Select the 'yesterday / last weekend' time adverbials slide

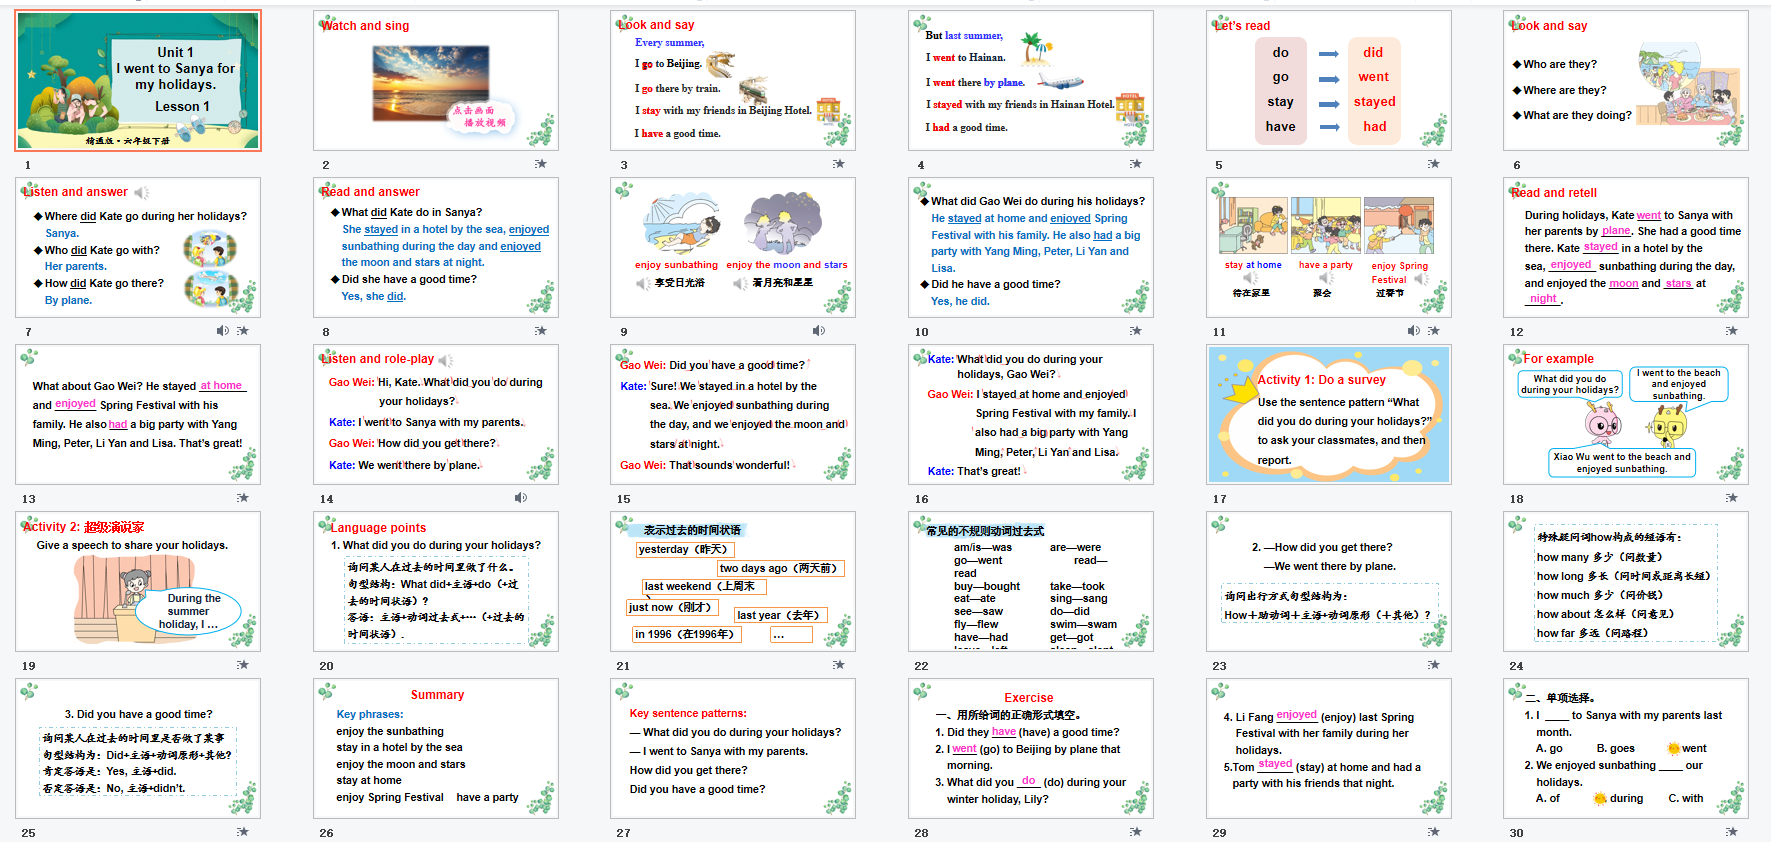pyautogui.click(x=733, y=582)
